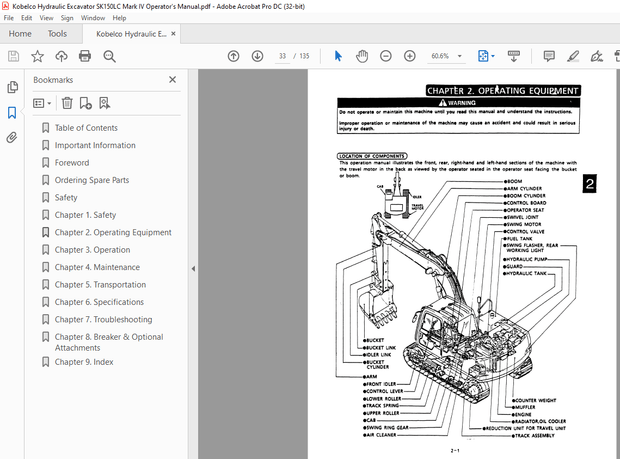
Task: Click the scrolling mode toolbar icon
Action: coord(514,56)
